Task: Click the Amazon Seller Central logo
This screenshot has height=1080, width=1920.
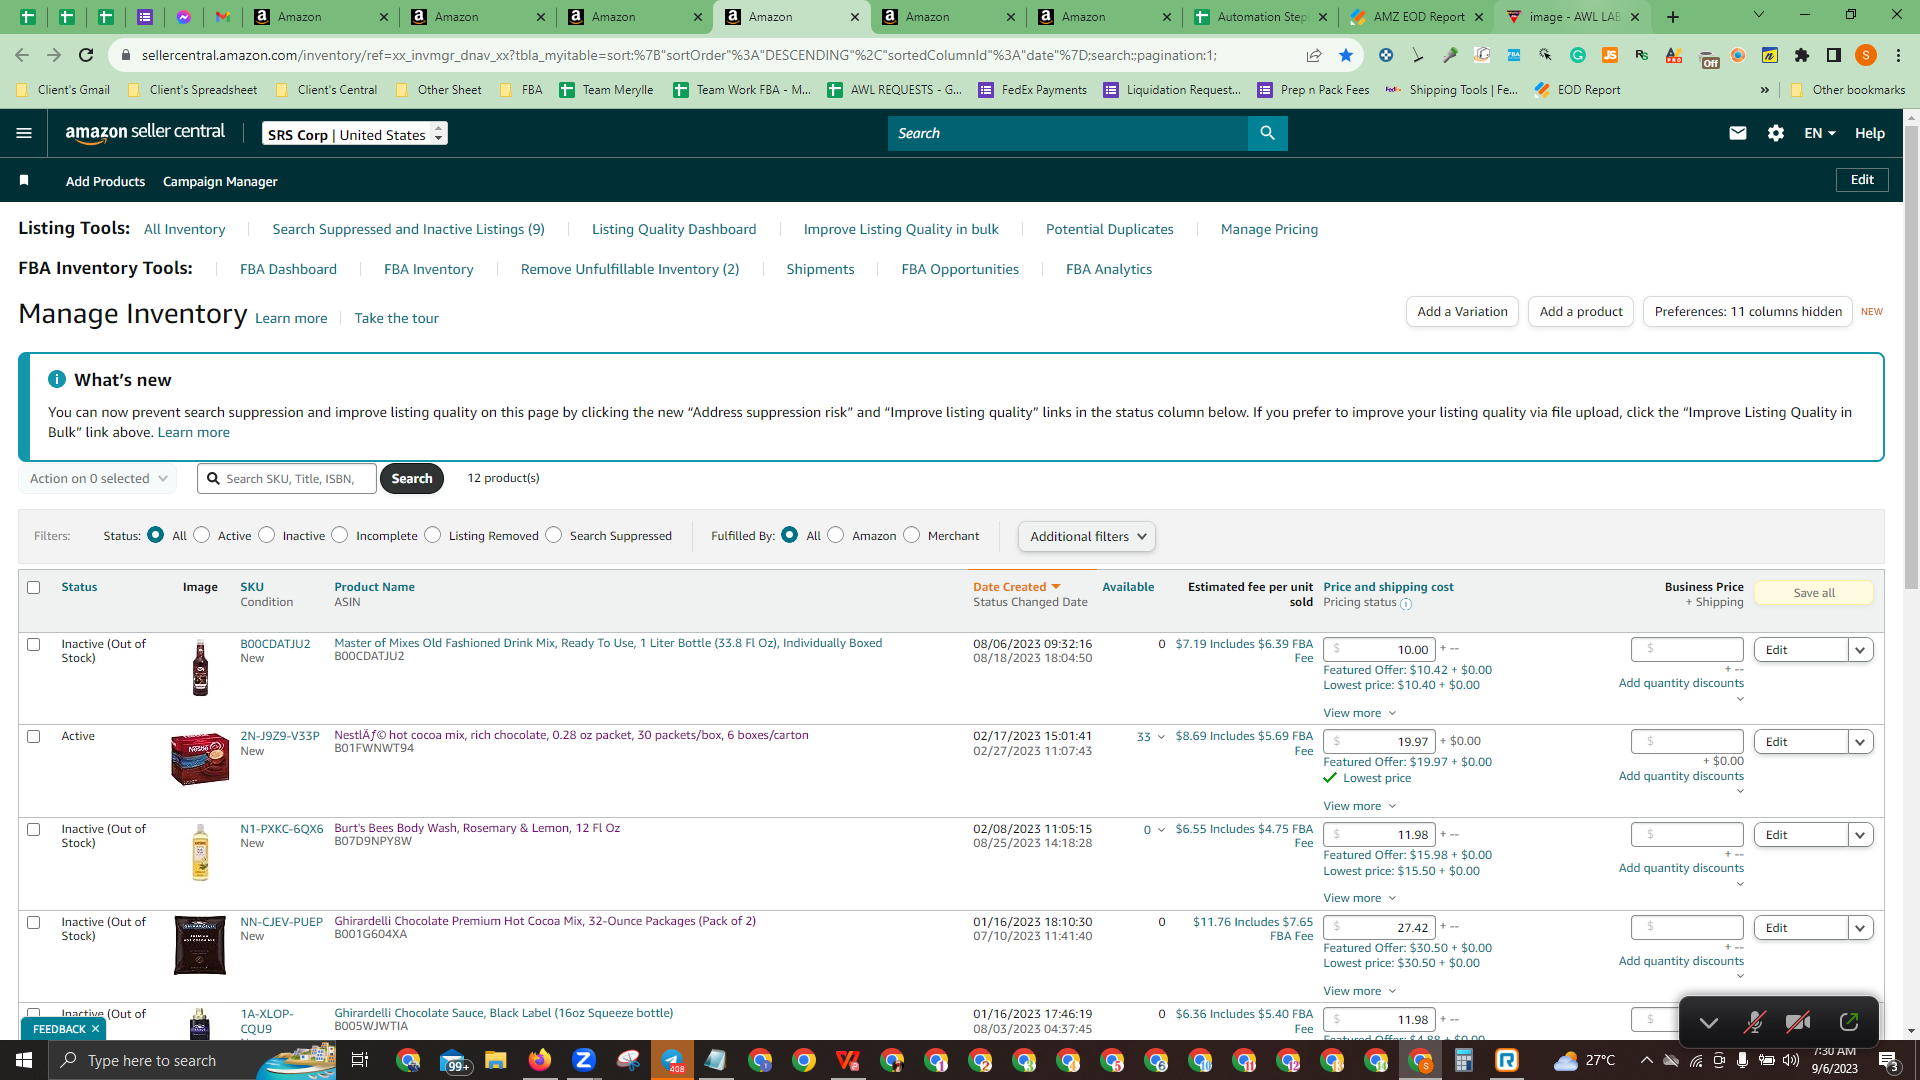Action: [x=145, y=133]
